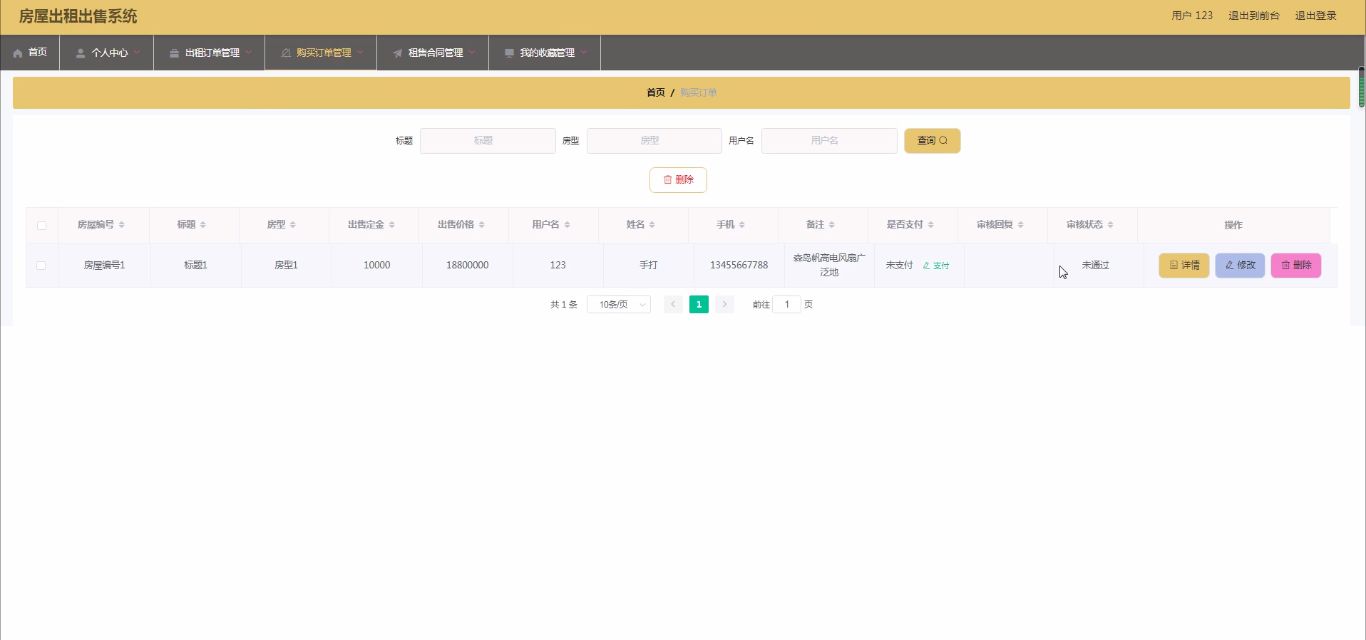The width and height of the screenshot is (1366, 640).
Task: Click the 前往 page number input
Action: coord(787,304)
